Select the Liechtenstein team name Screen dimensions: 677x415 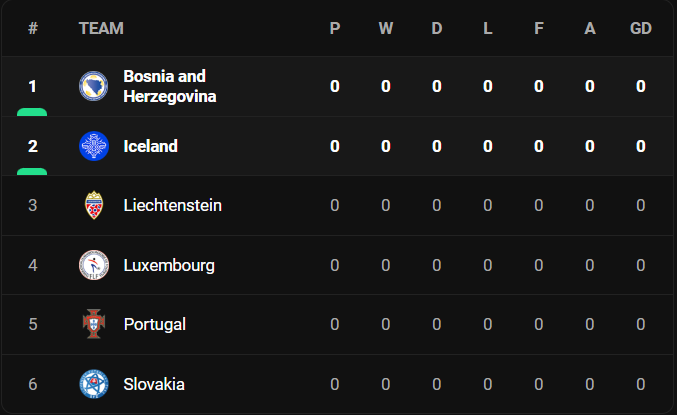[x=172, y=205]
